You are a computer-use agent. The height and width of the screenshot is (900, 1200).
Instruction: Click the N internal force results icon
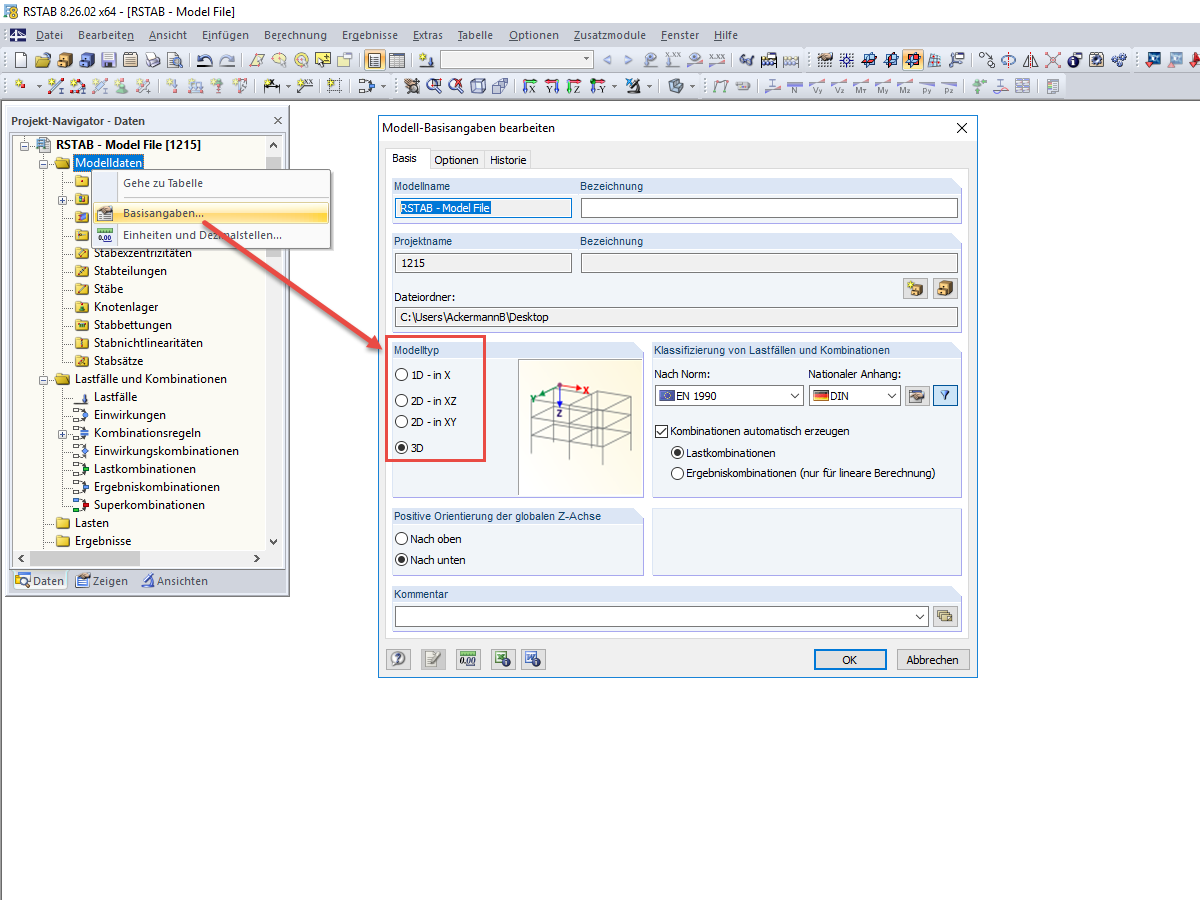click(x=795, y=87)
